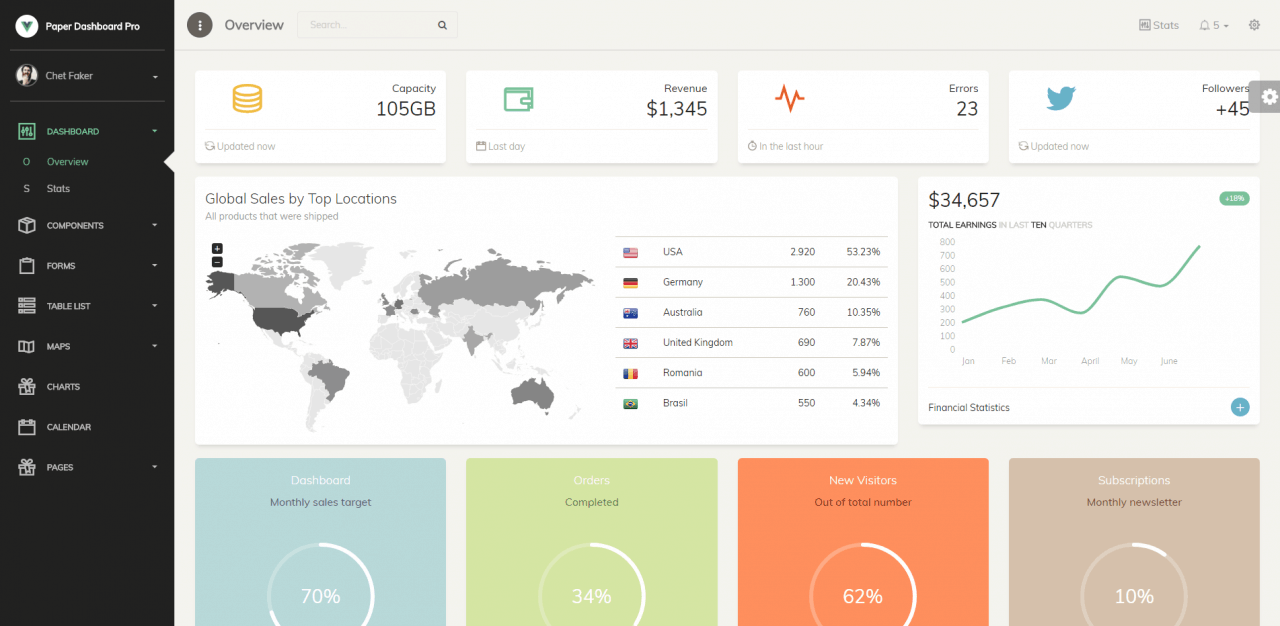The height and width of the screenshot is (626, 1280).
Task: Click the Paper Dashboard Pro title link
Action: click(93, 26)
